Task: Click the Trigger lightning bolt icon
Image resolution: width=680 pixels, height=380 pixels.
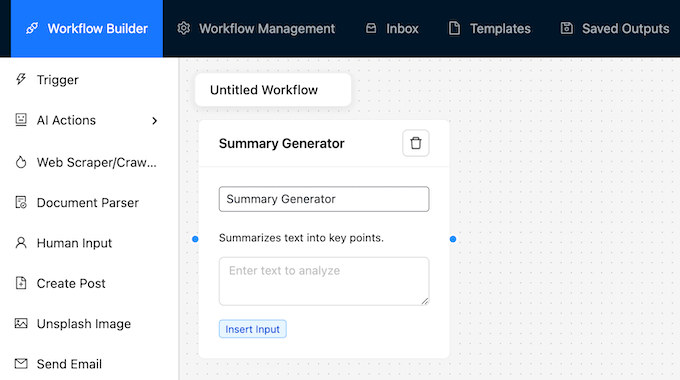Action: click(21, 79)
